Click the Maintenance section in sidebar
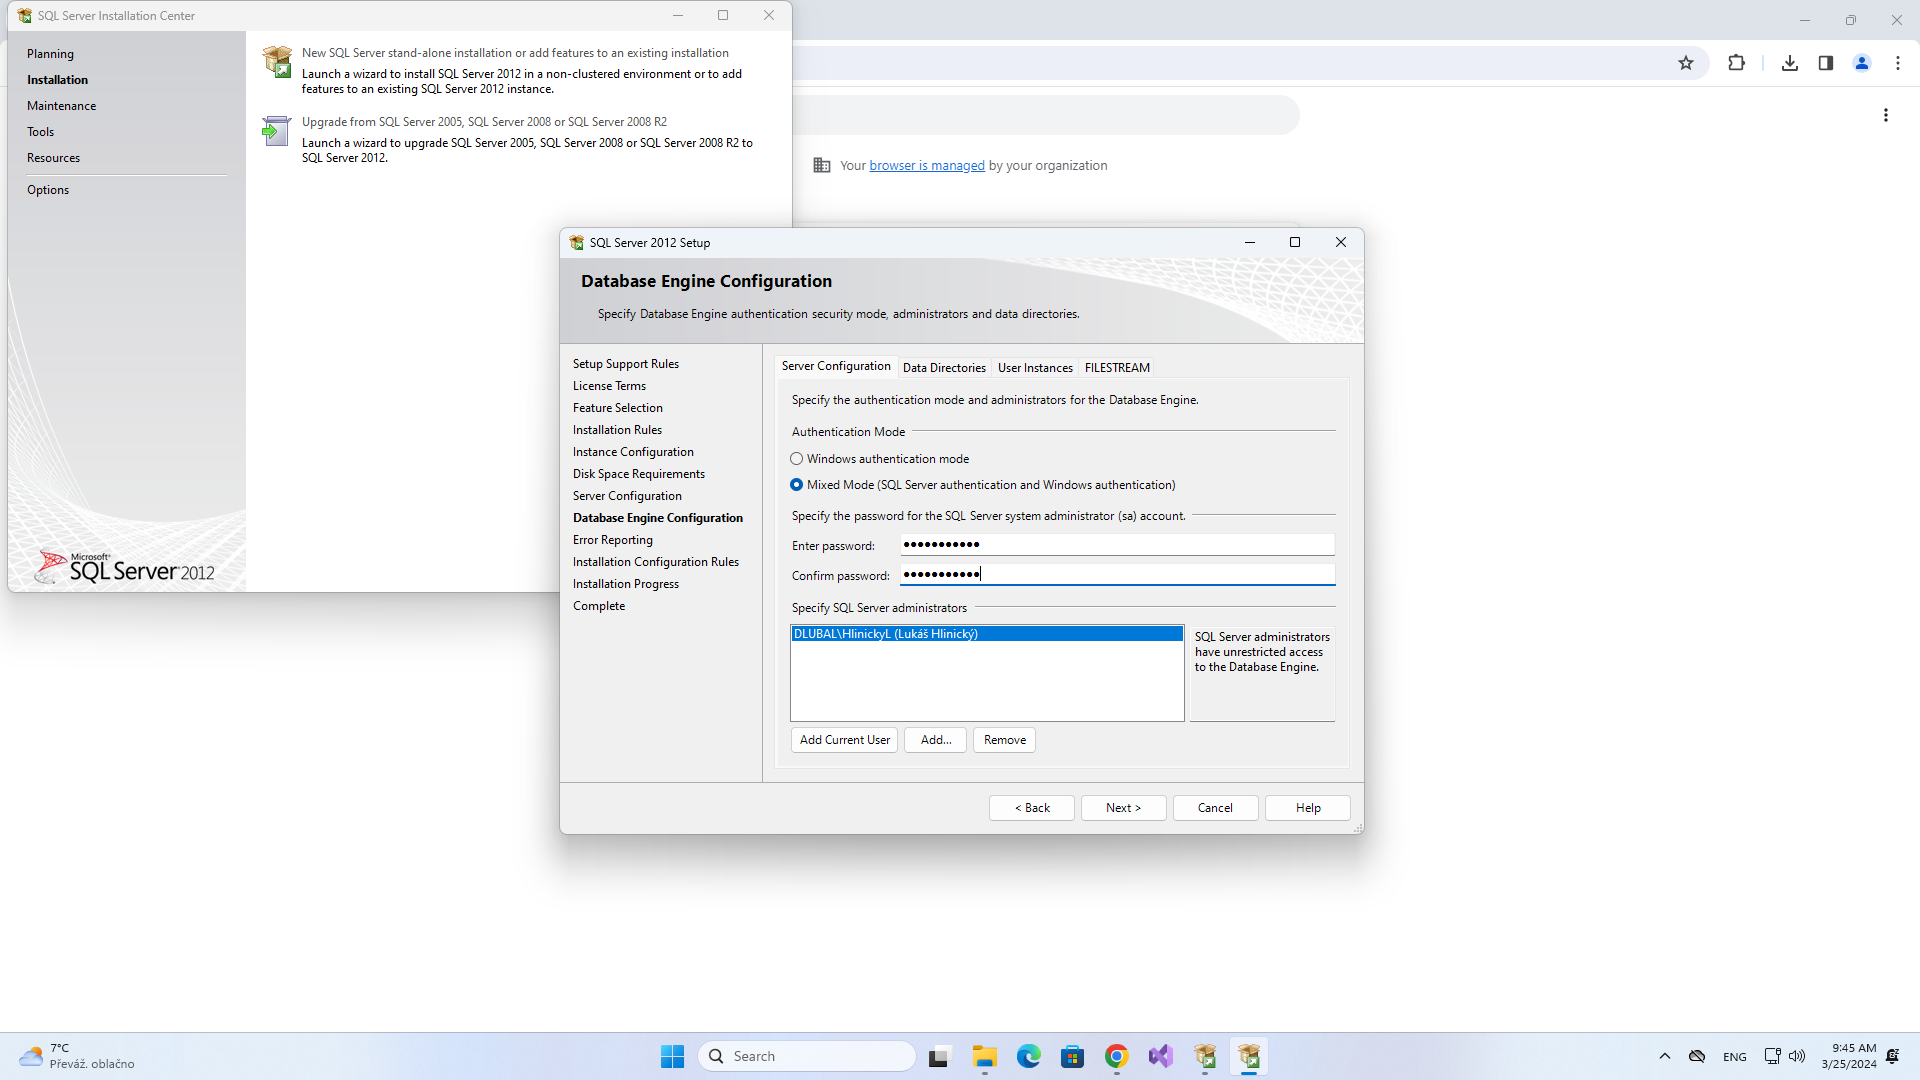The height and width of the screenshot is (1080, 1920). click(62, 104)
